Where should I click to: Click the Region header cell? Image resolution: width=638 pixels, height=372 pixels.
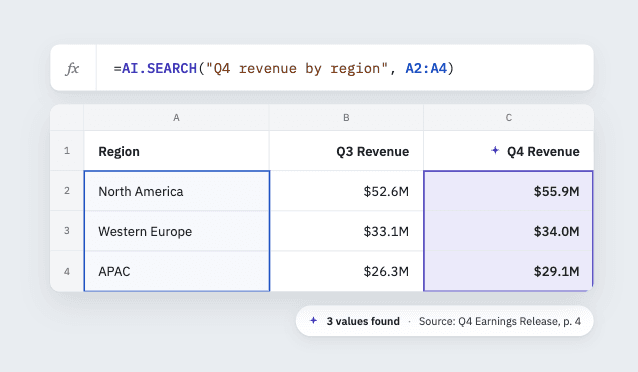[x=176, y=151]
